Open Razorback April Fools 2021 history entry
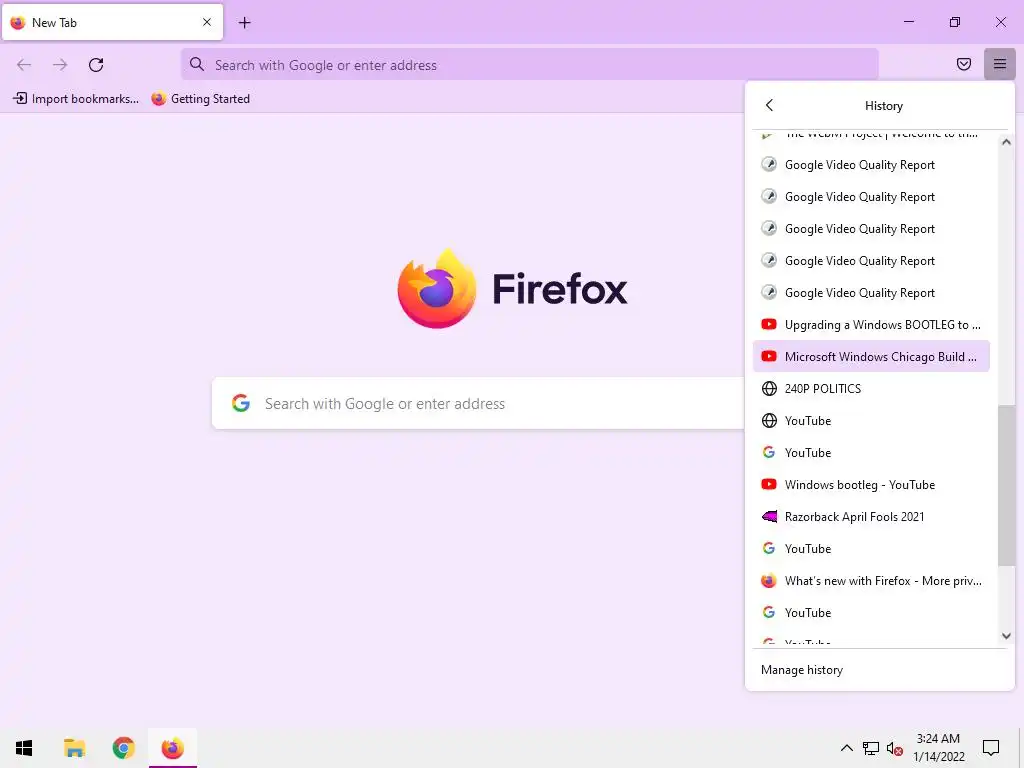Image resolution: width=1024 pixels, height=768 pixels. (x=871, y=517)
